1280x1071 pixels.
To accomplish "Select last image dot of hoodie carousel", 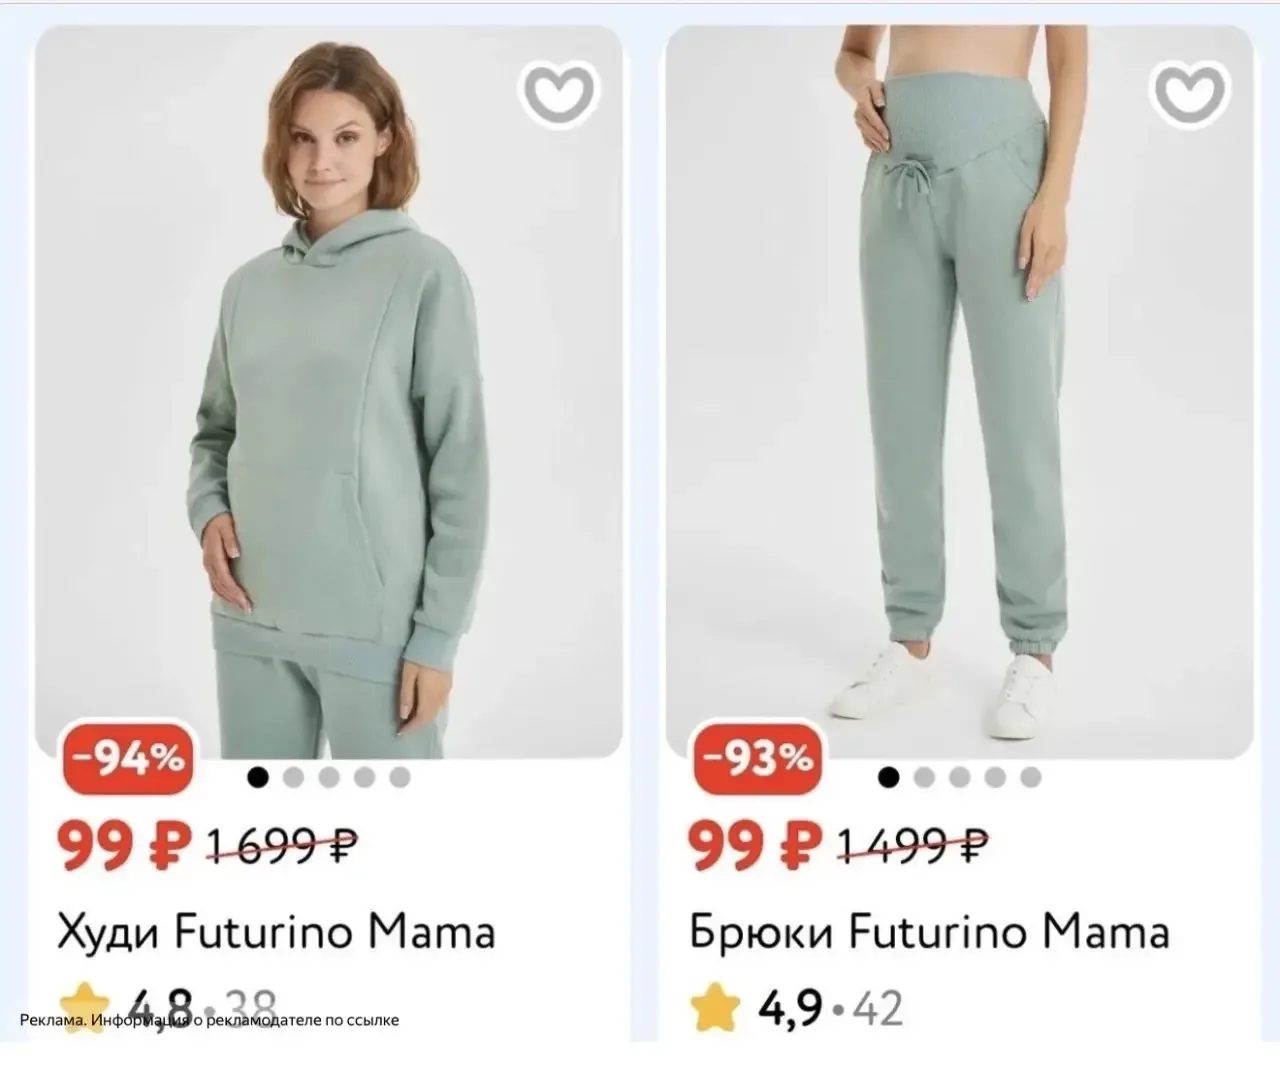I will point(400,777).
